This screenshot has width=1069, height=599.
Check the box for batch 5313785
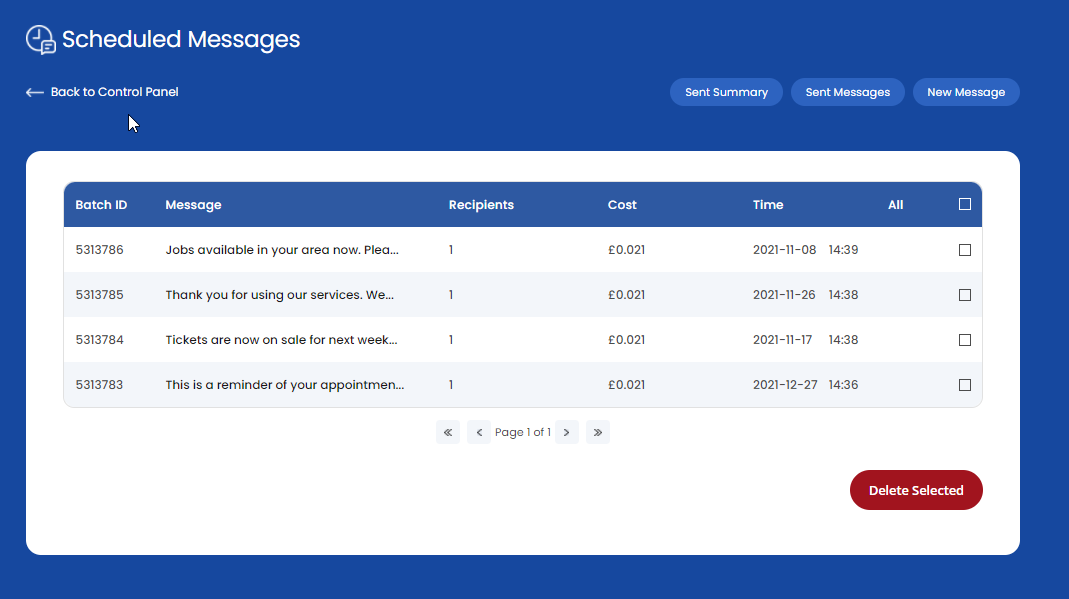click(x=965, y=295)
